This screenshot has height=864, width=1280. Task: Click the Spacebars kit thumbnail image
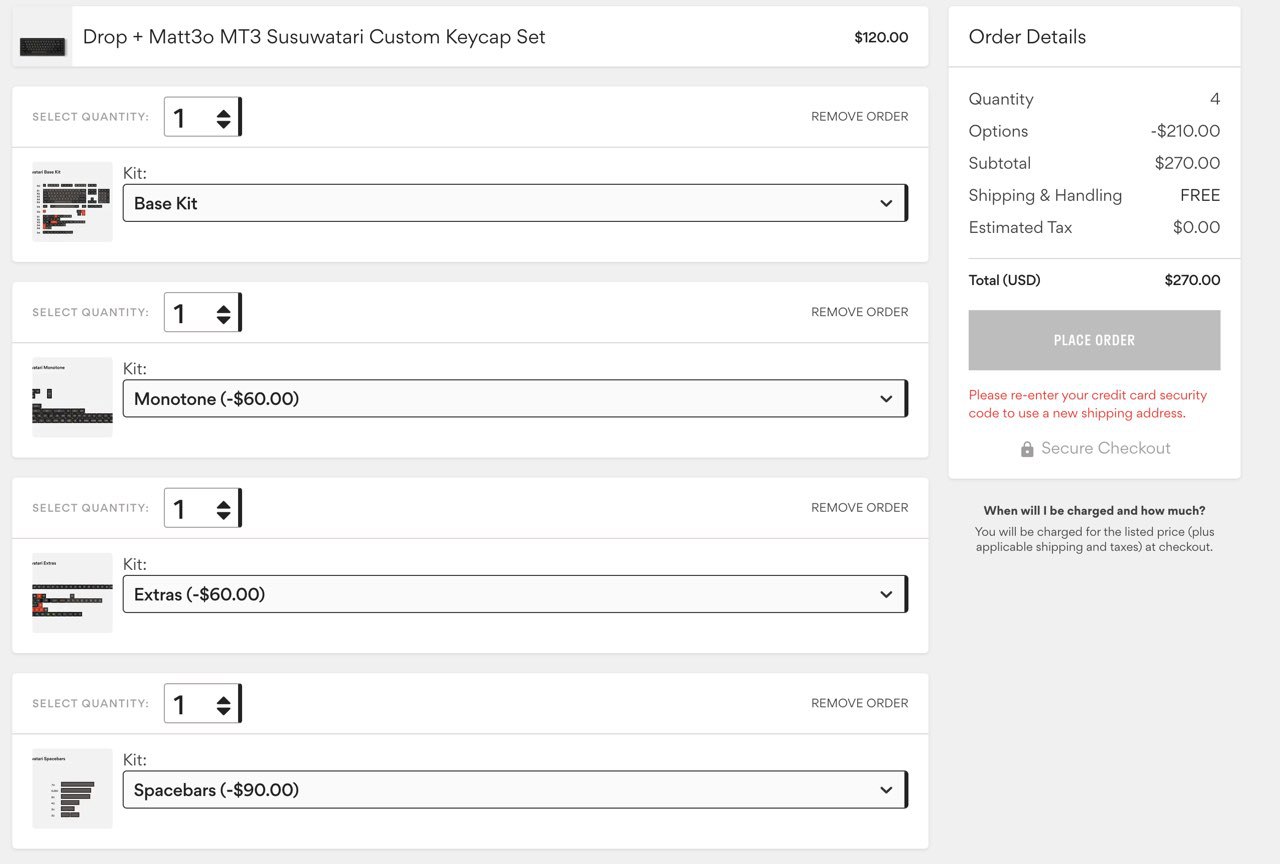(x=72, y=788)
